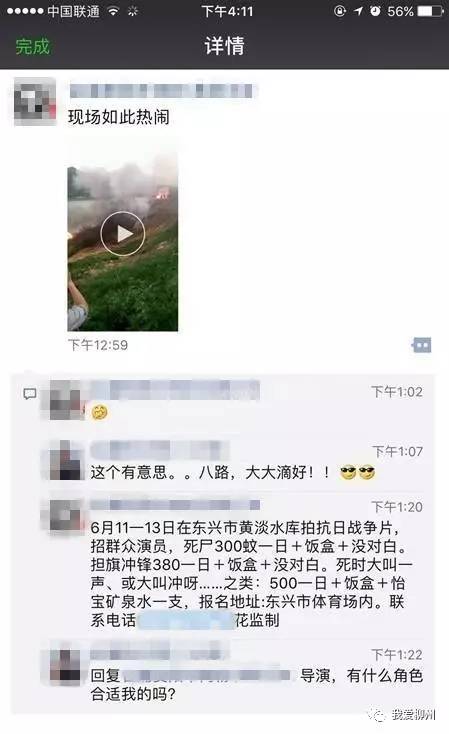Tap avatar of the 八路 commenter
This screenshot has height=734, width=449.
[66, 460]
